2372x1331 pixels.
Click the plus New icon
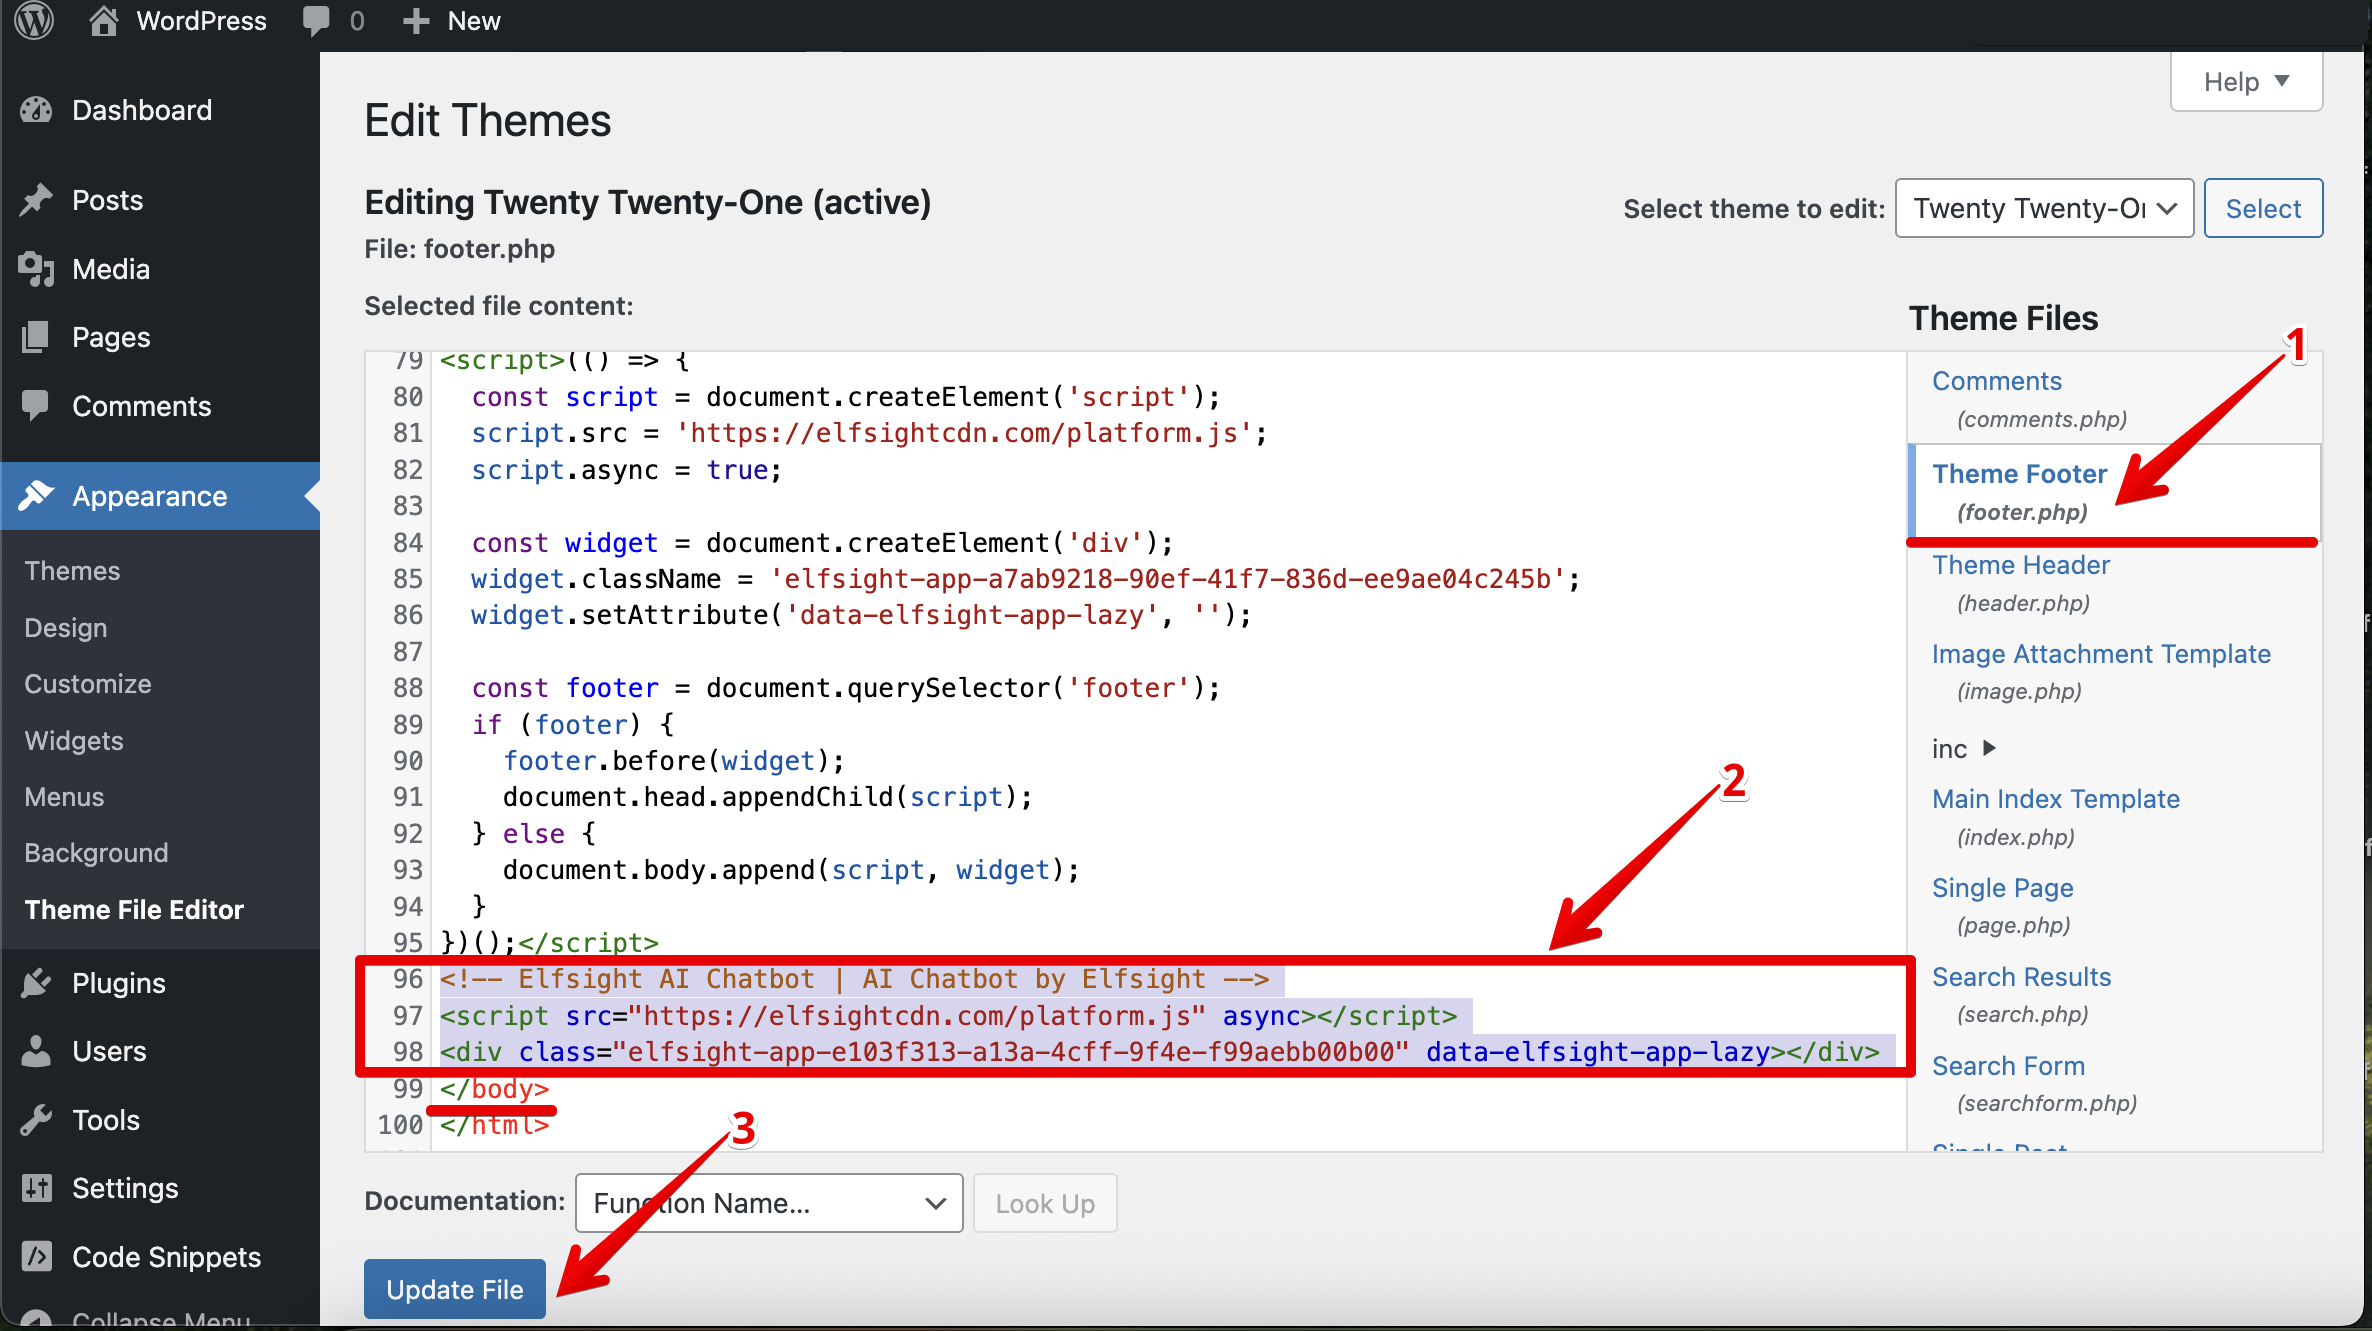(416, 20)
